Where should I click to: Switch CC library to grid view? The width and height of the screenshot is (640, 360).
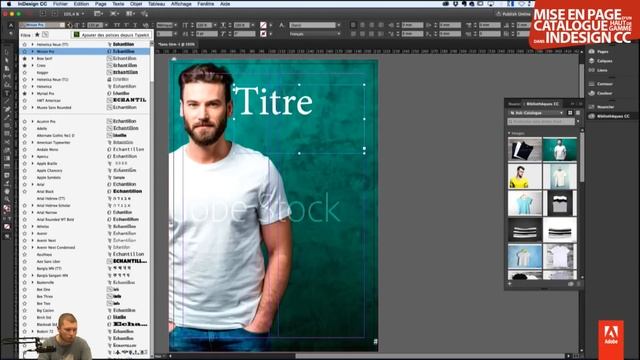click(x=570, y=113)
